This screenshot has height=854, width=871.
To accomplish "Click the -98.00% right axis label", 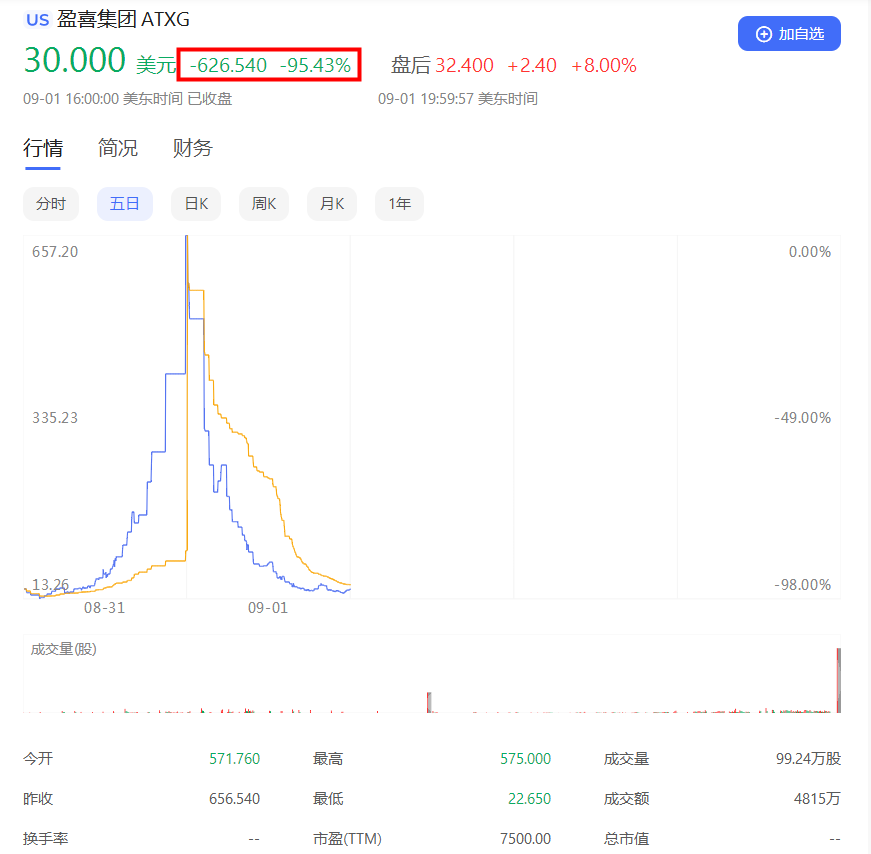I will (802, 585).
